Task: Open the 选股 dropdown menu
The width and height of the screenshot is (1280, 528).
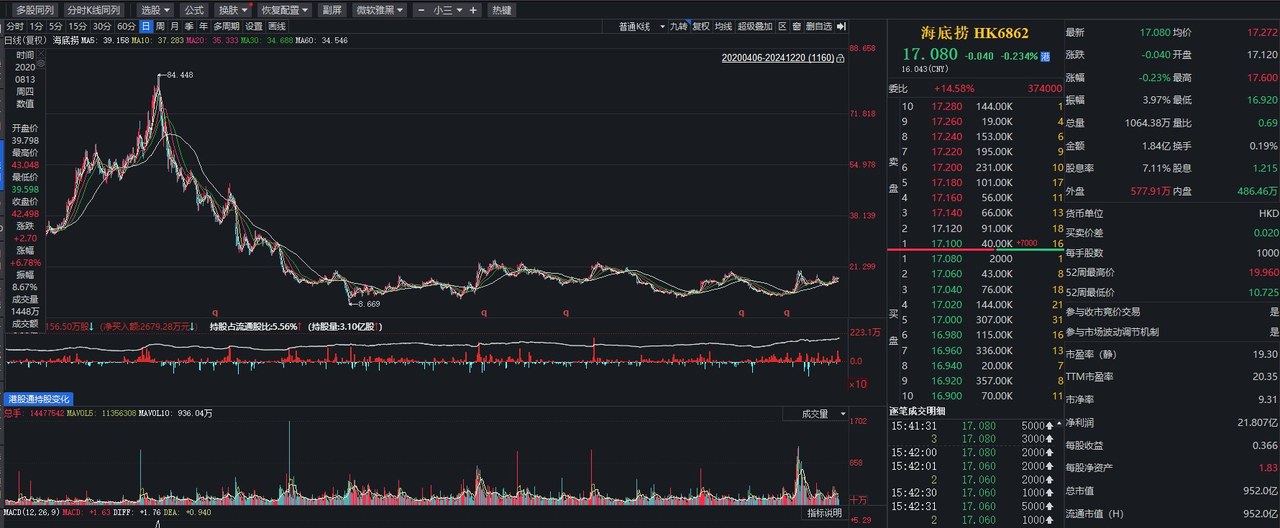Action: 155,10
